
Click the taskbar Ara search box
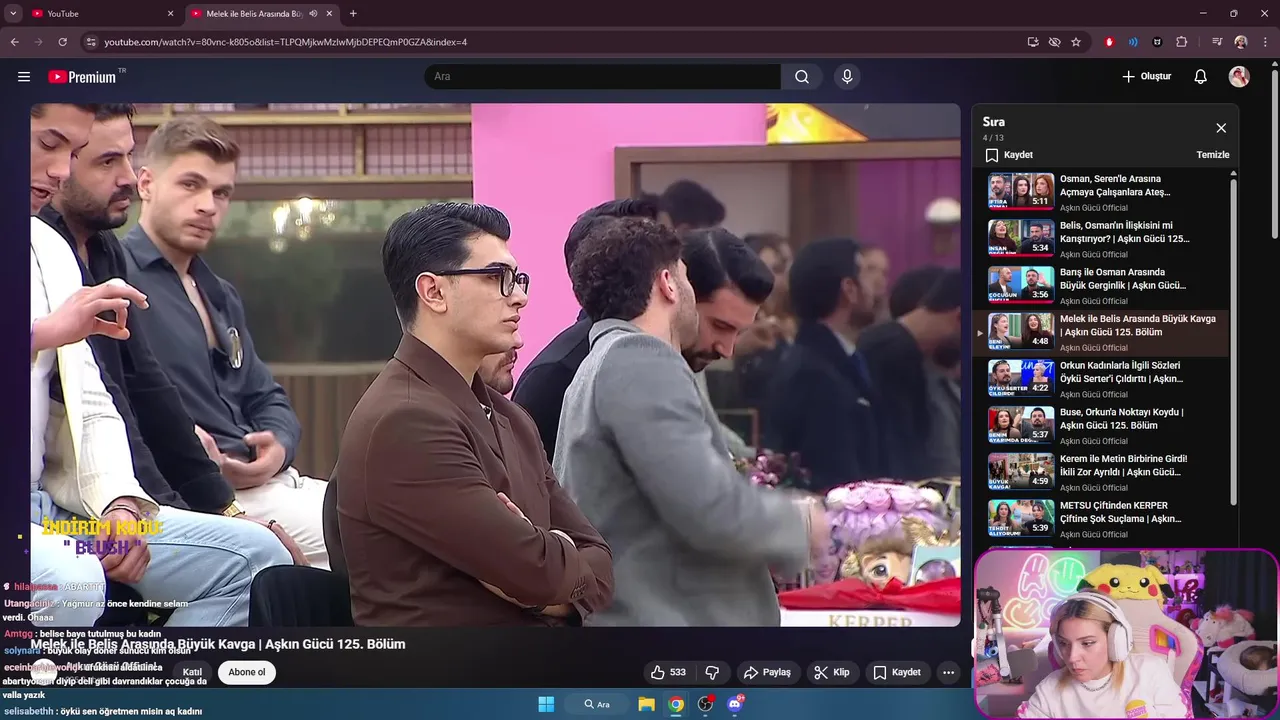(x=598, y=704)
